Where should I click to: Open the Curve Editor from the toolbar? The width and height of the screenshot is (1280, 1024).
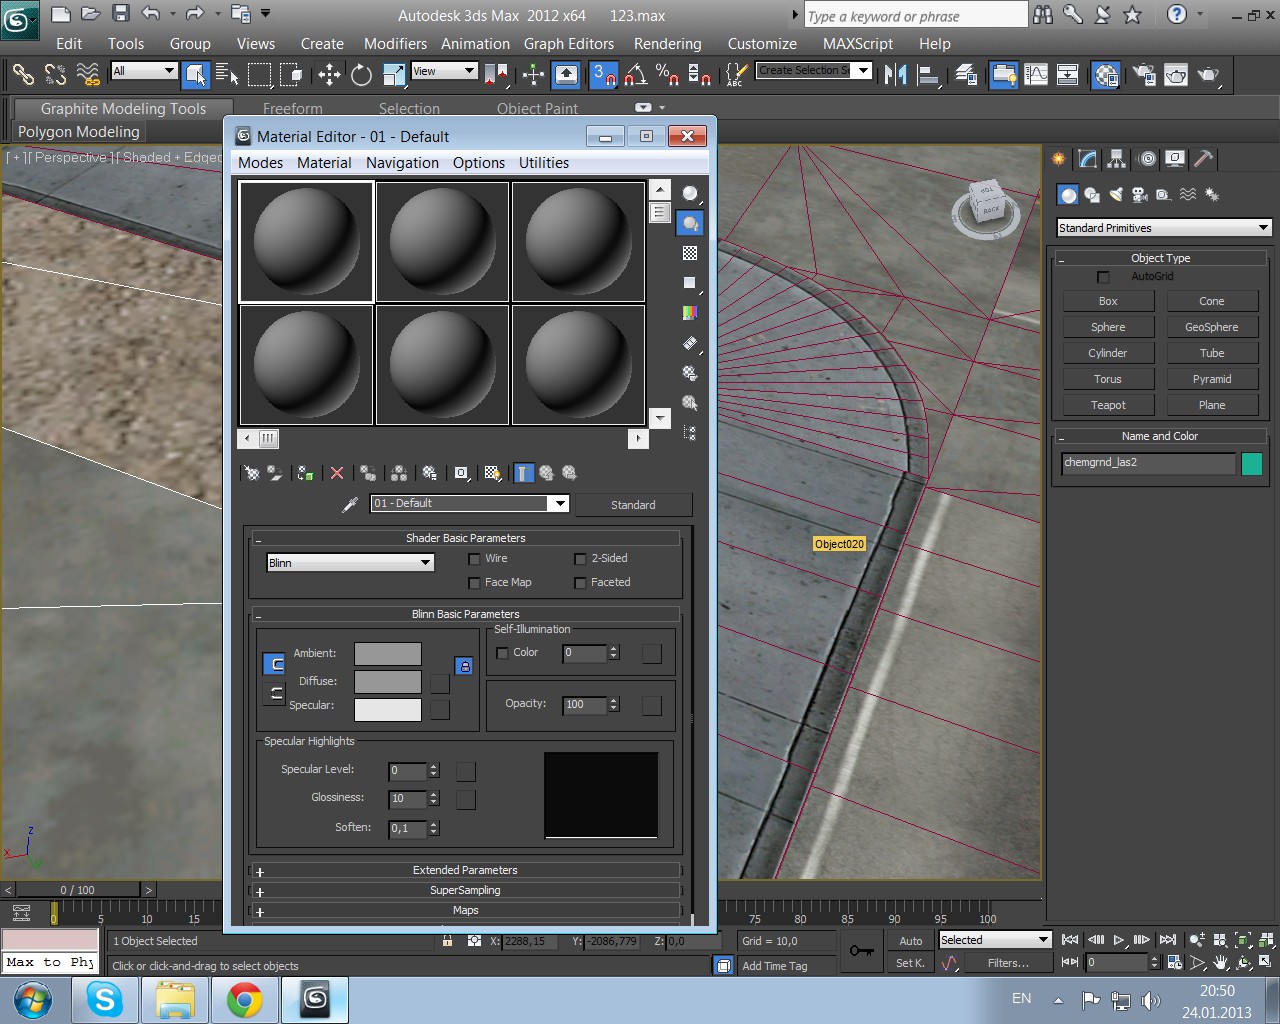point(1036,74)
